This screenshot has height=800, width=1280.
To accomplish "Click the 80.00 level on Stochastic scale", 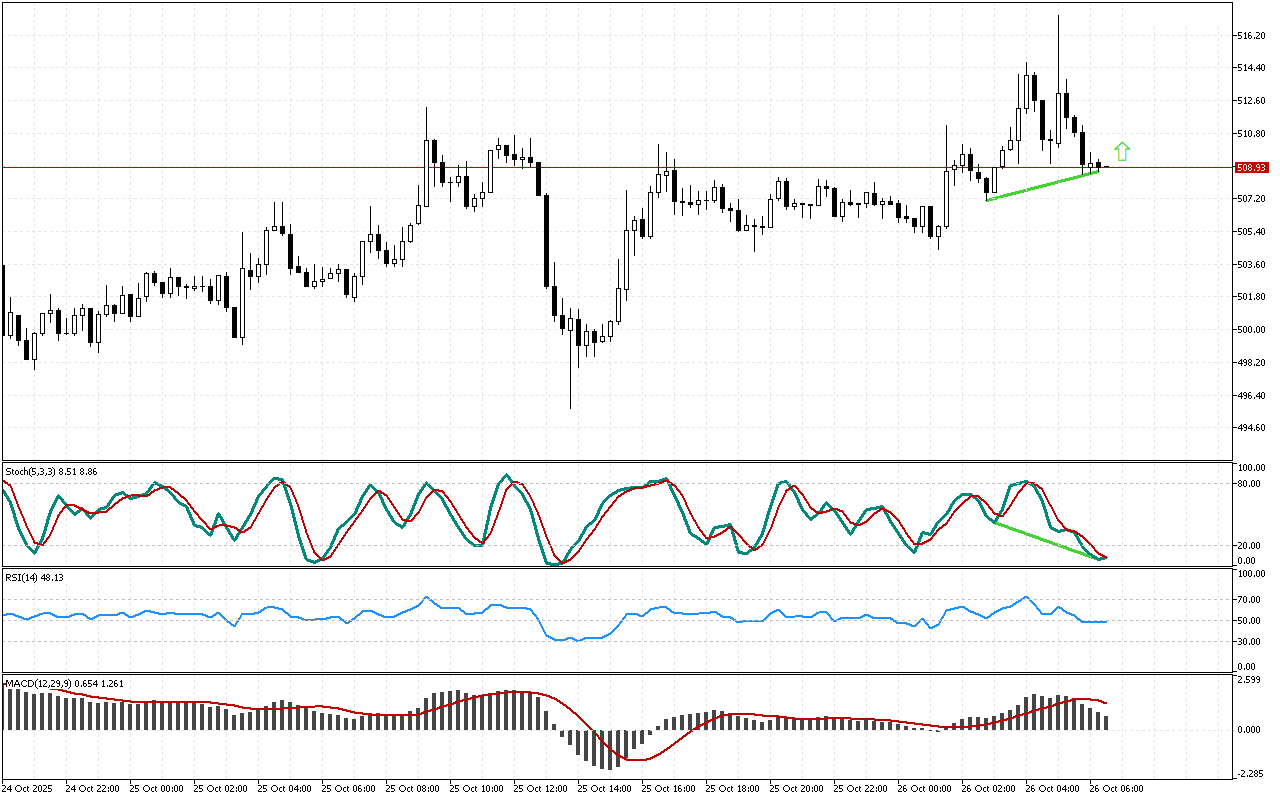I will (x=1250, y=484).
